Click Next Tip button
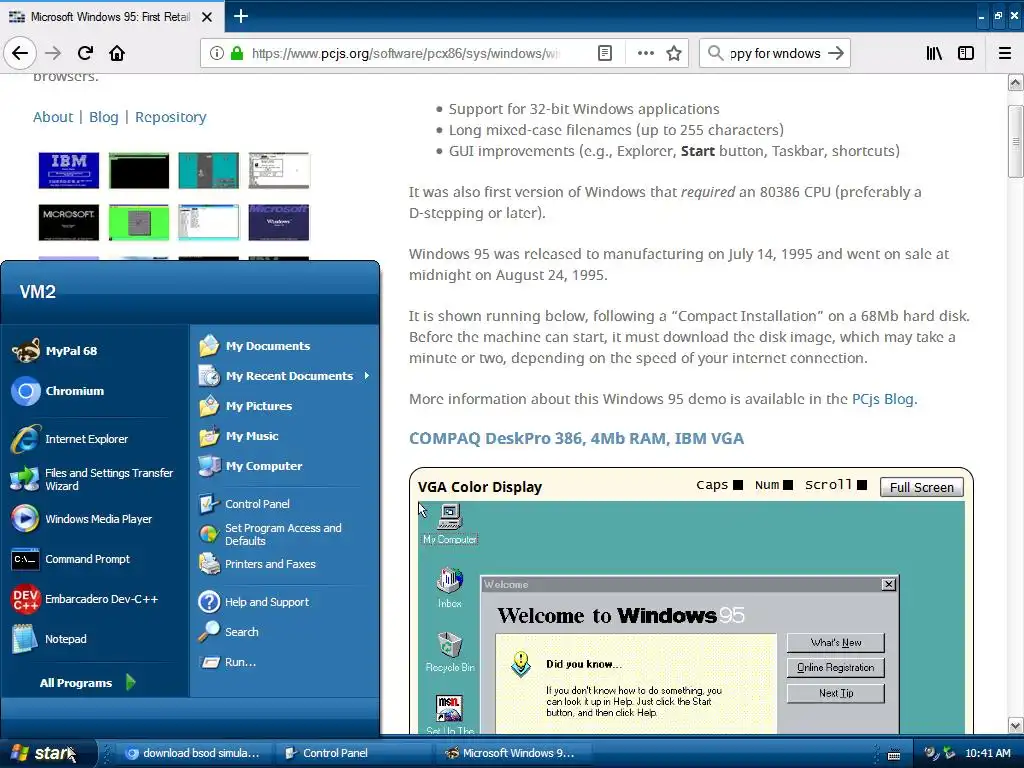 click(836, 693)
